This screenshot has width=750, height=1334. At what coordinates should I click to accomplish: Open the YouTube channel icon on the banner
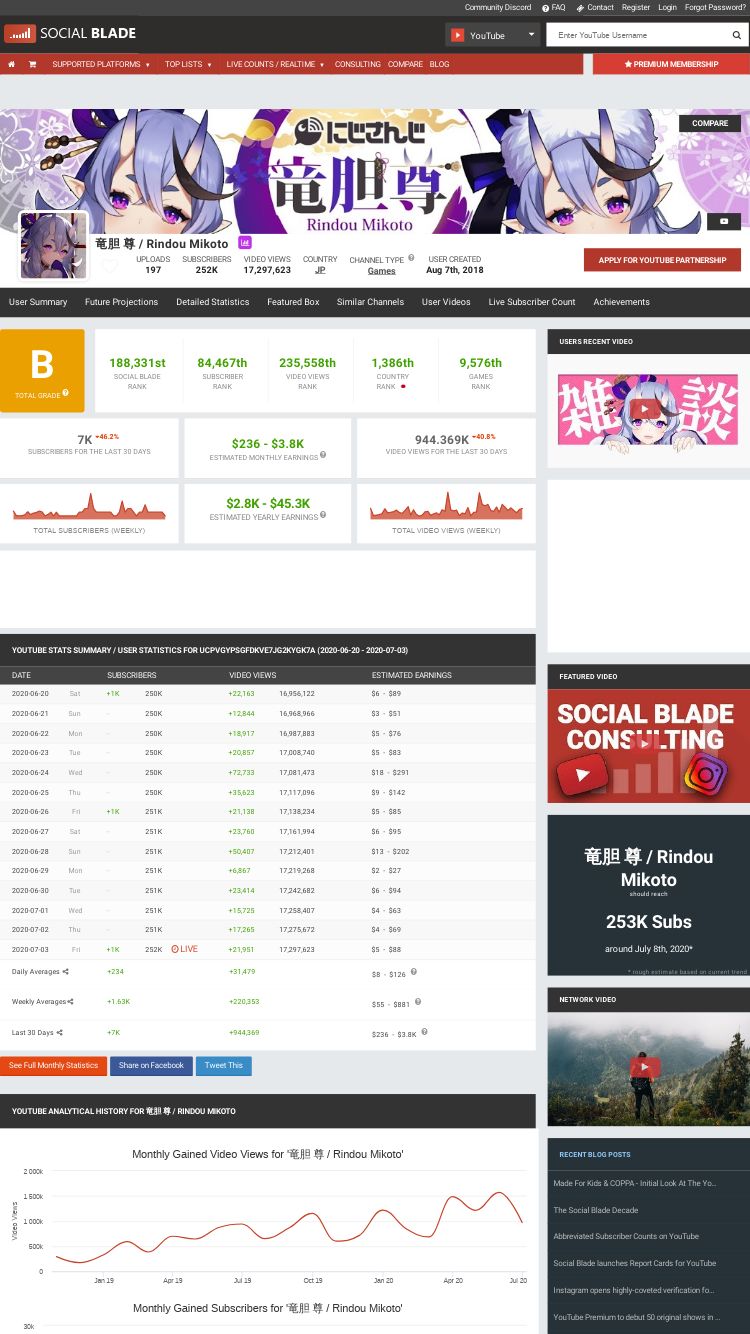(724, 221)
